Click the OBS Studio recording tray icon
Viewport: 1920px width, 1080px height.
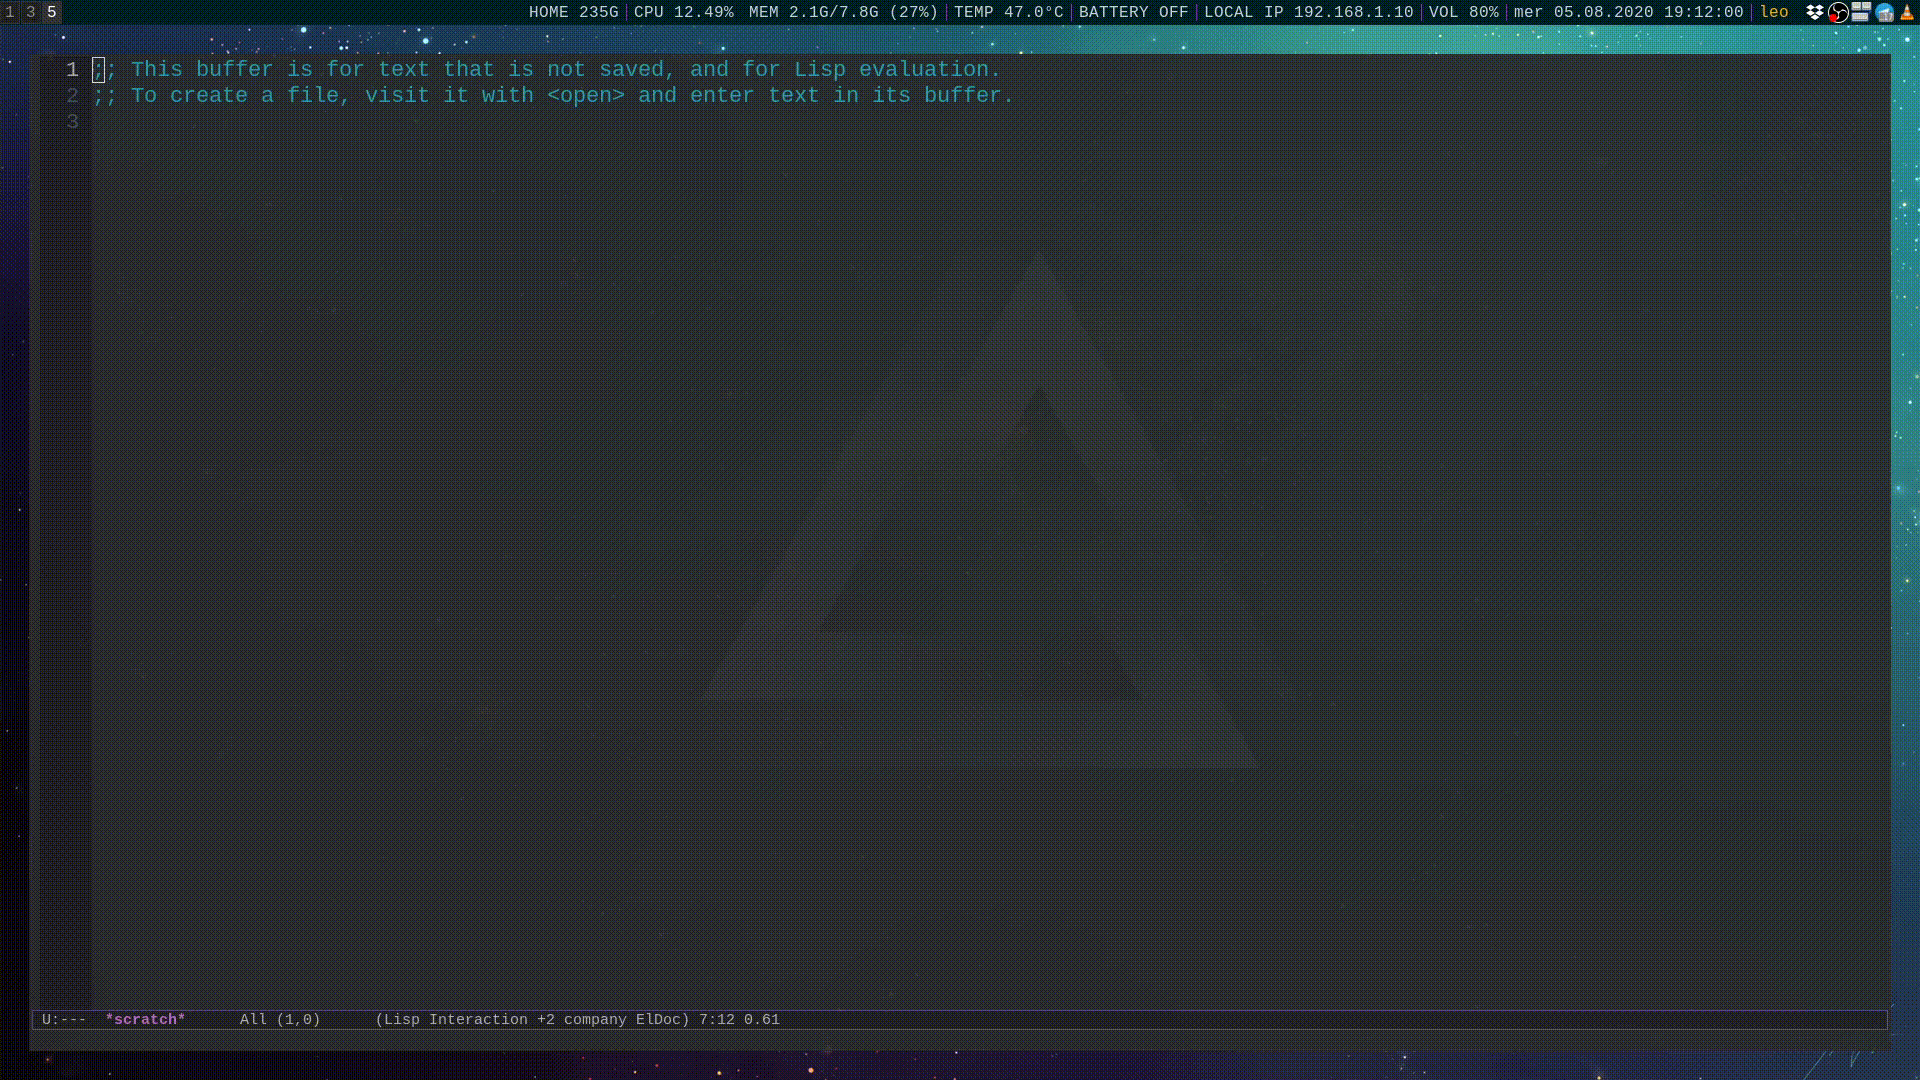[1838, 12]
